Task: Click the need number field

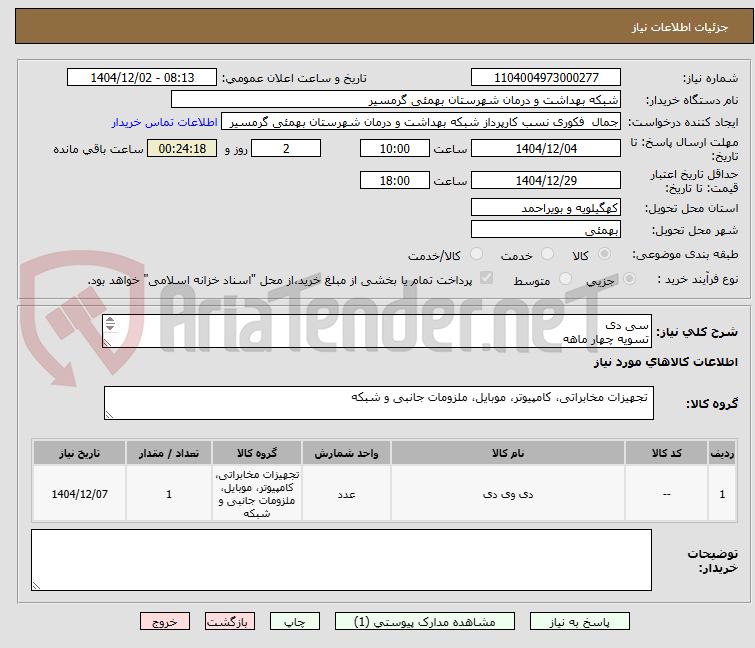Action: coord(546,78)
